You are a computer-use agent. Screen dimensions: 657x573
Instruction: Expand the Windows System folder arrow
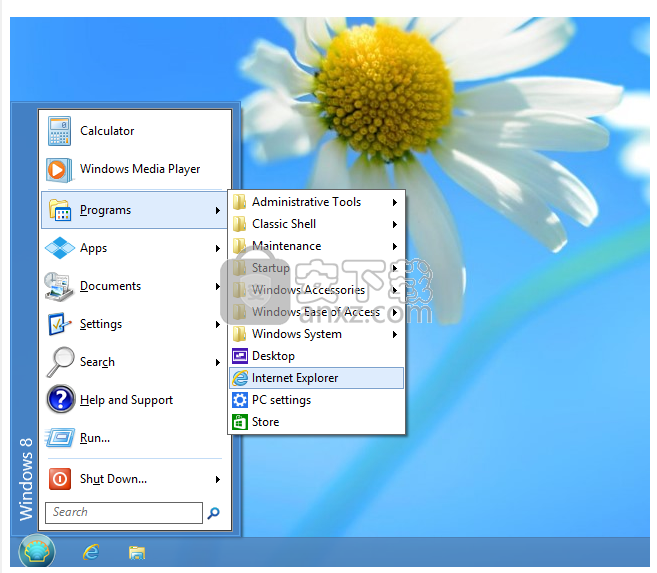[395, 335]
